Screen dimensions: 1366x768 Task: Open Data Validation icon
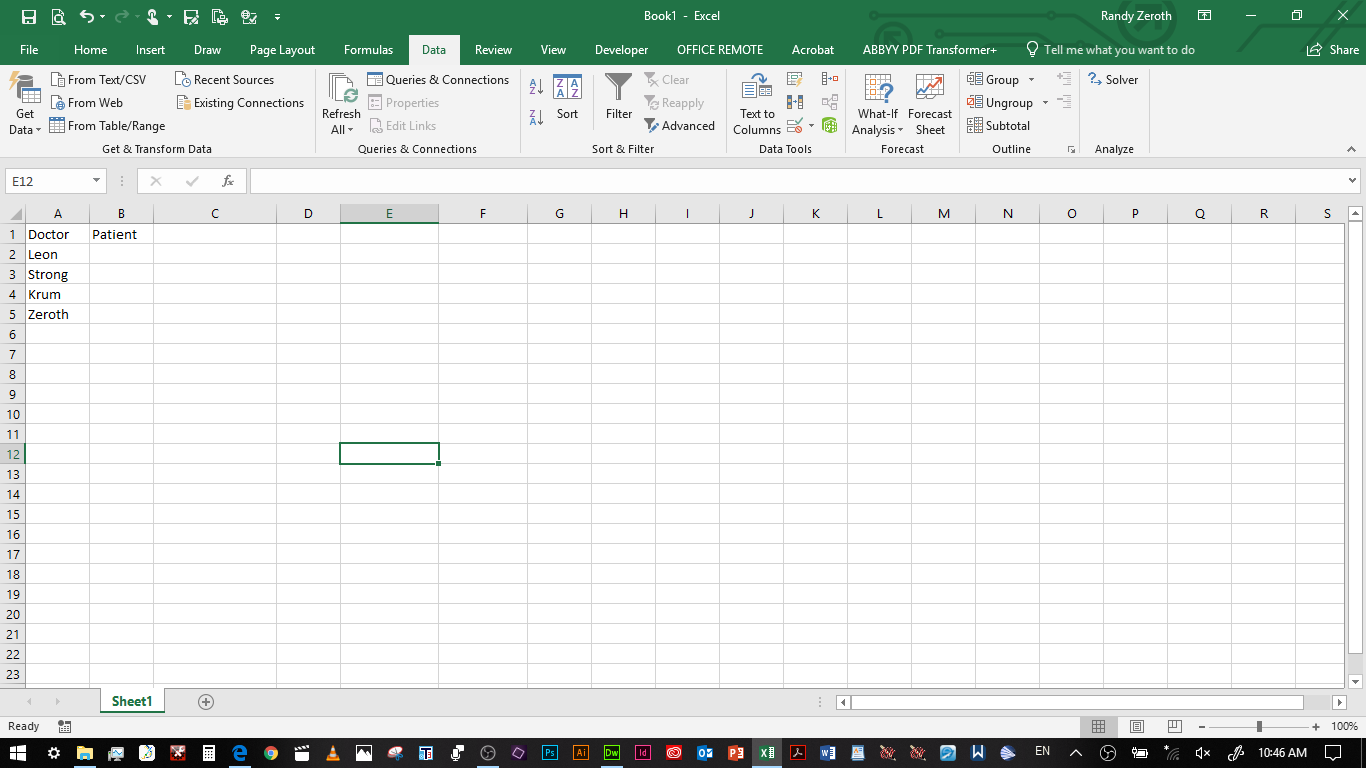click(795, 126)
